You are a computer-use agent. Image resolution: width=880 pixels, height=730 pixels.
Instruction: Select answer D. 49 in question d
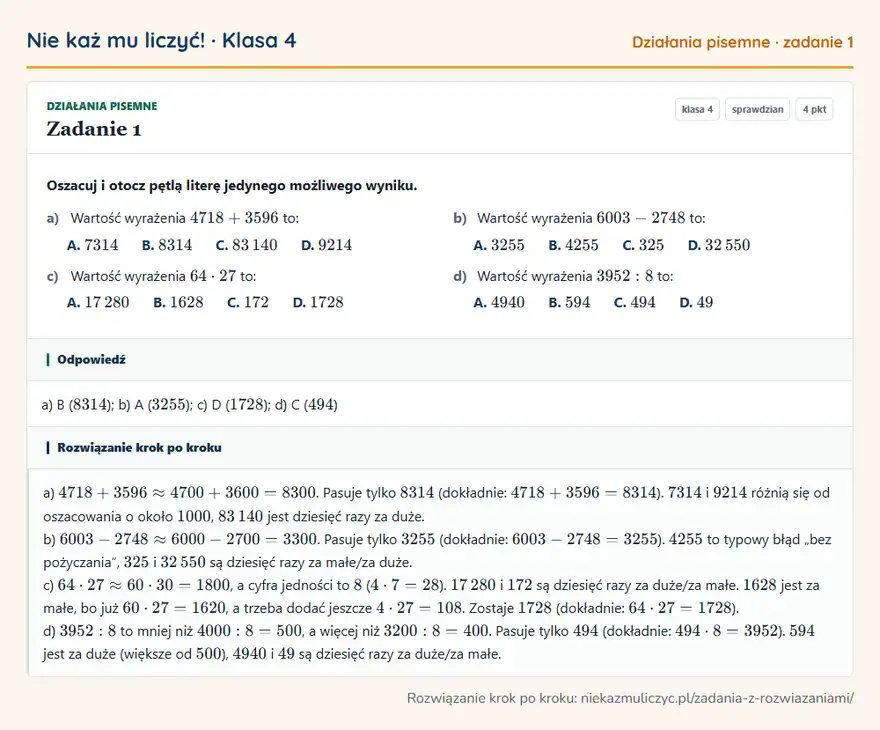(696, 302)
